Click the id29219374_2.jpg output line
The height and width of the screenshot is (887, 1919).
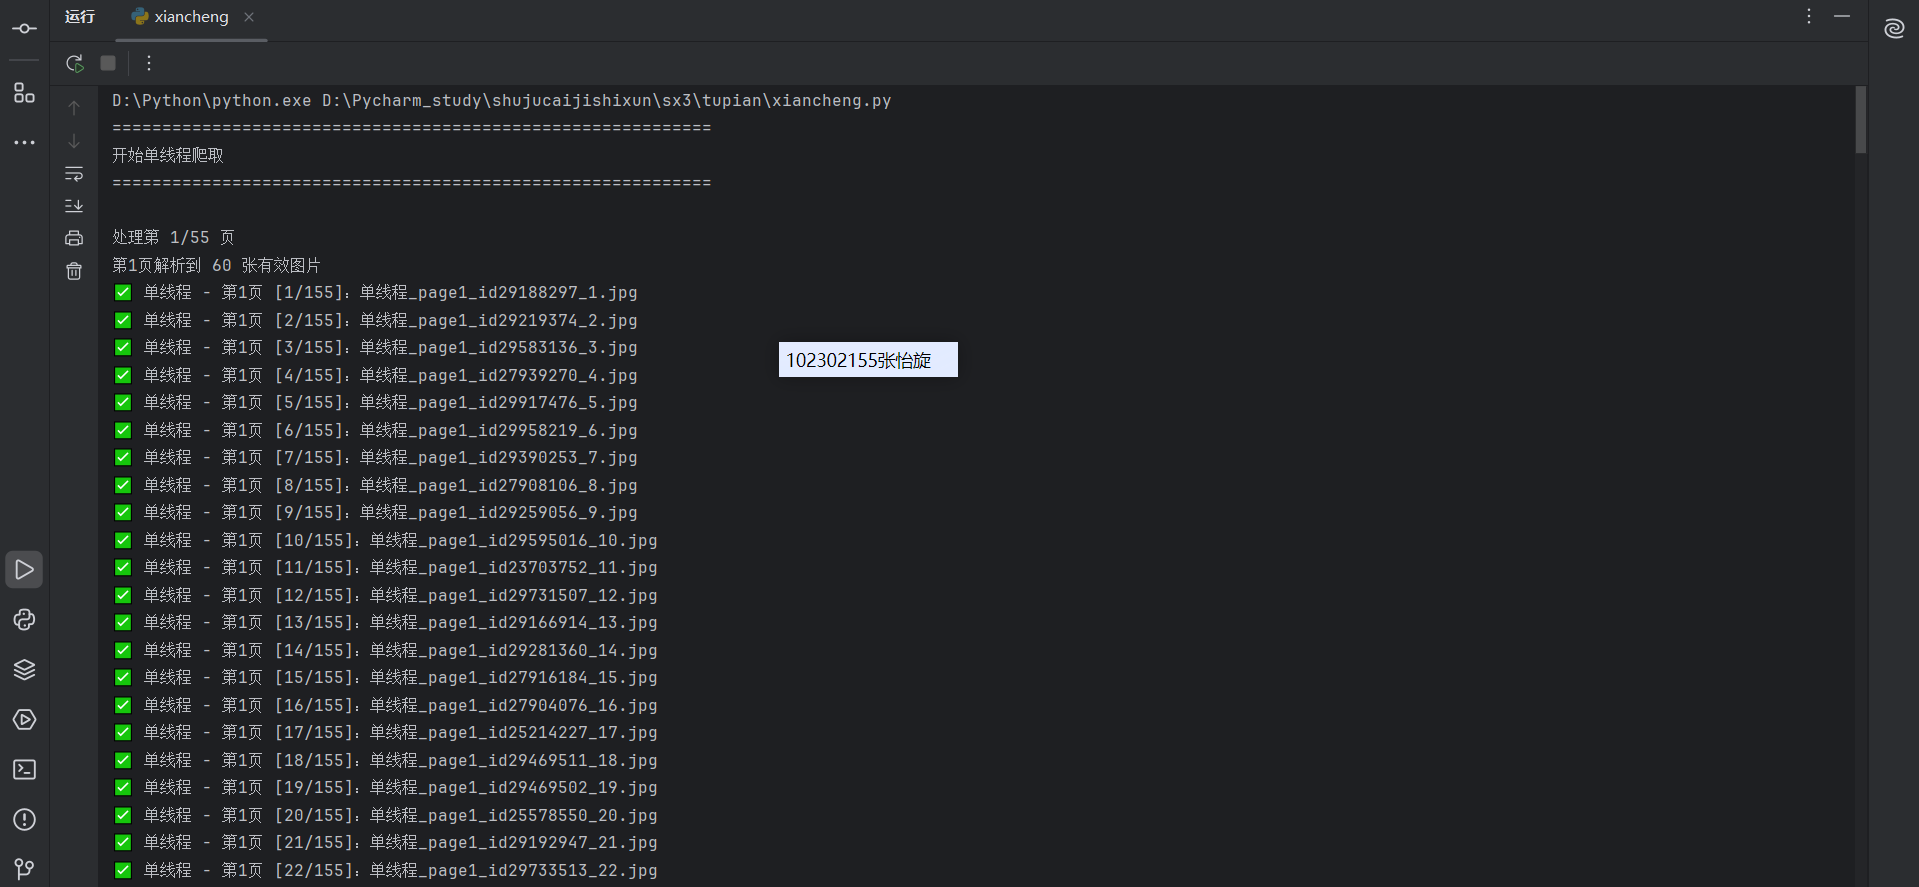click(376, 320)
